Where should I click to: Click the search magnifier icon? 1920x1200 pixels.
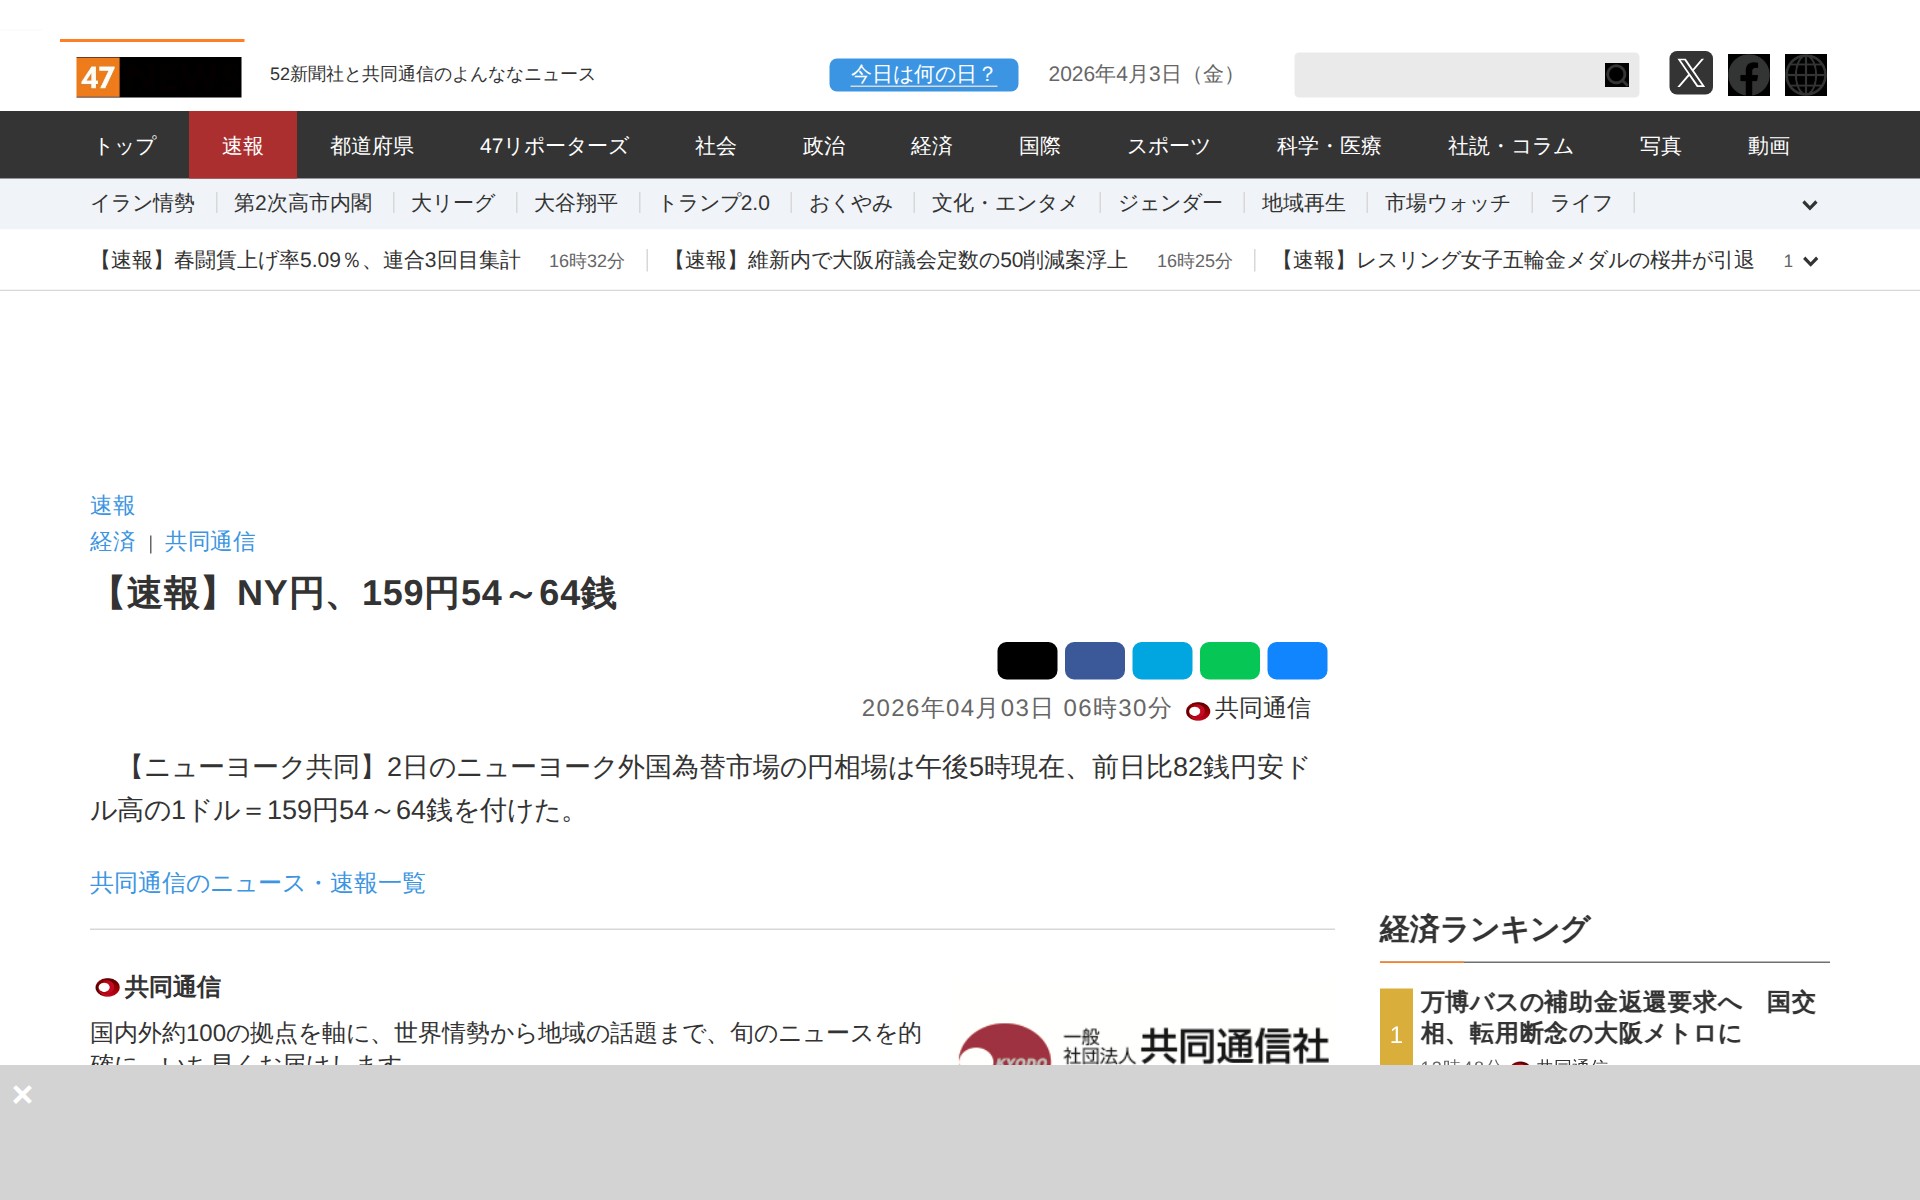[1616, 75]
